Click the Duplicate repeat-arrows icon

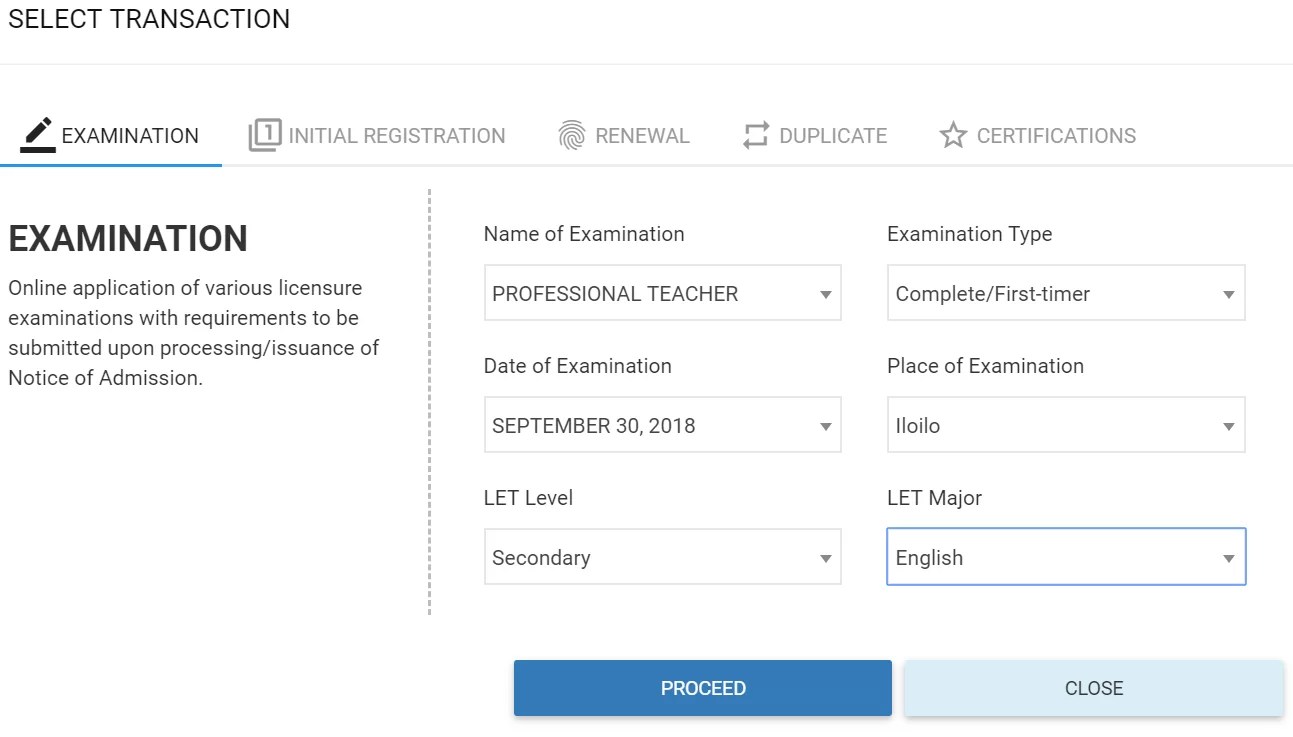click(756, 135)
